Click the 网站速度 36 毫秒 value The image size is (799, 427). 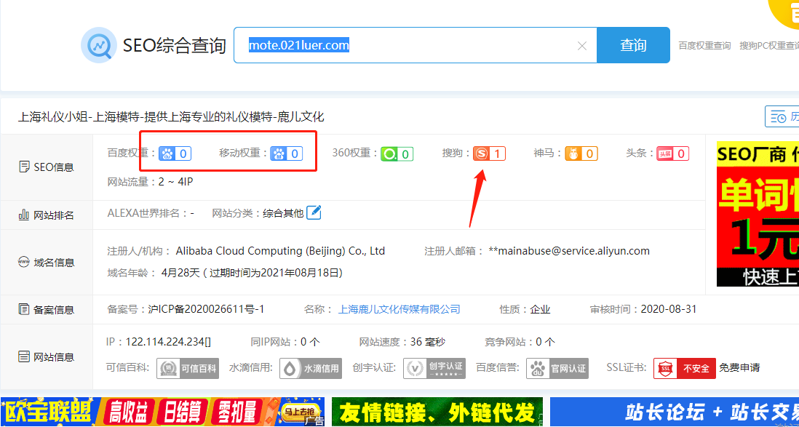point(428,342)
